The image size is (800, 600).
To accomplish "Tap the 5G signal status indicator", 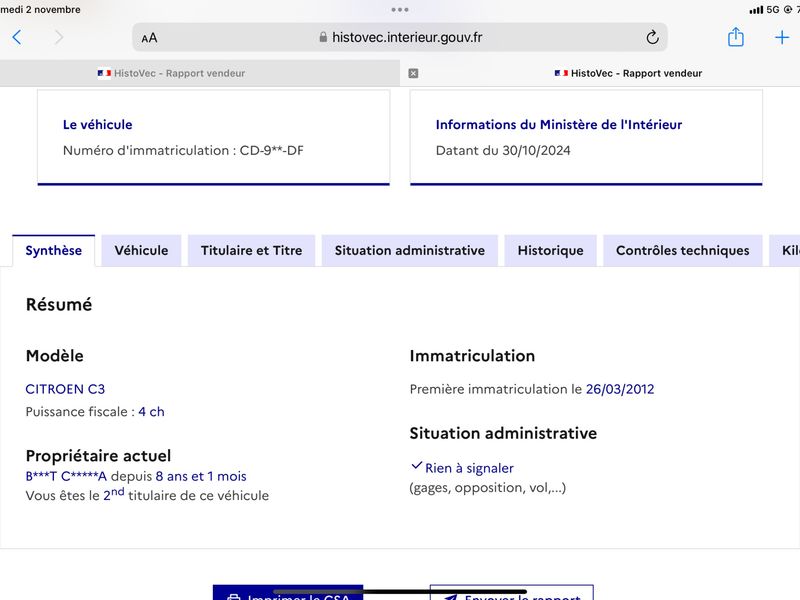I will click(x=772, y=10).
